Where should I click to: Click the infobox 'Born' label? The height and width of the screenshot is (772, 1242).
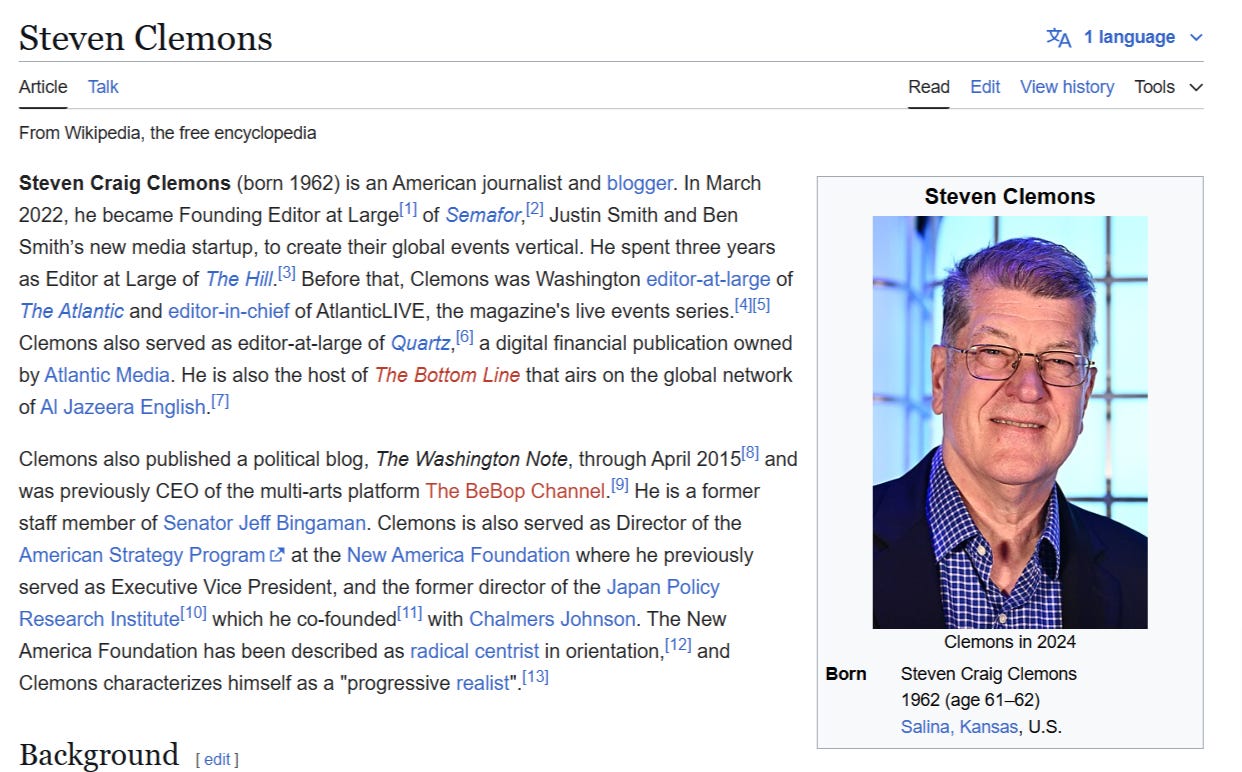[846, 673]
